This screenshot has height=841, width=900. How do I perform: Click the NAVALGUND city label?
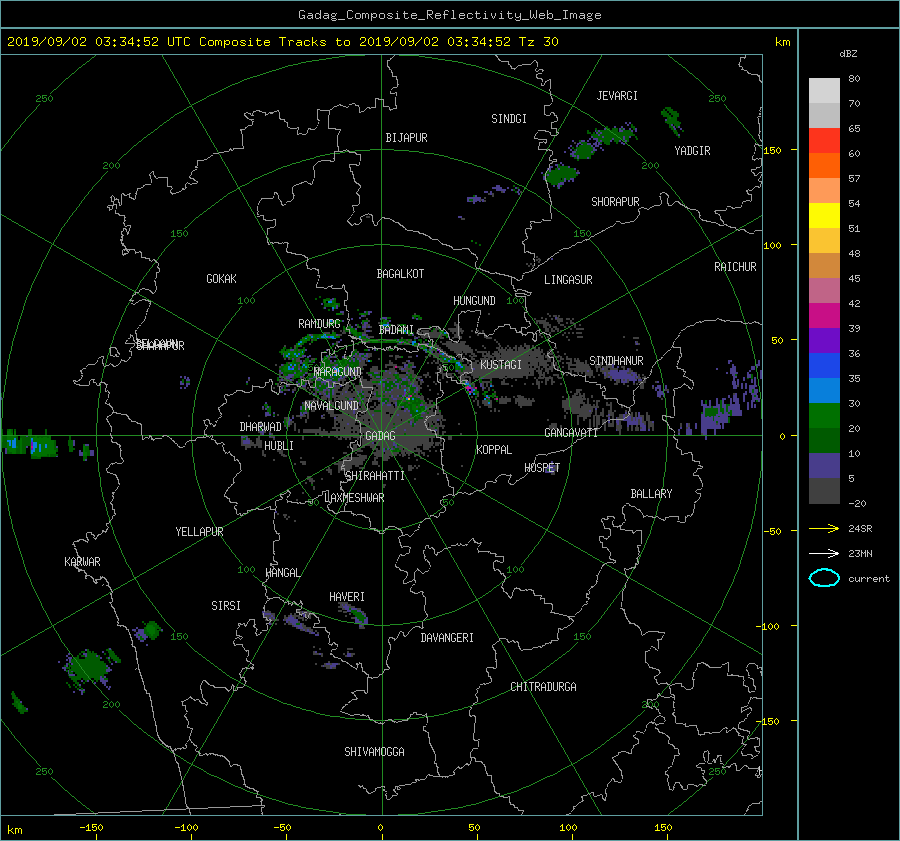331,406
